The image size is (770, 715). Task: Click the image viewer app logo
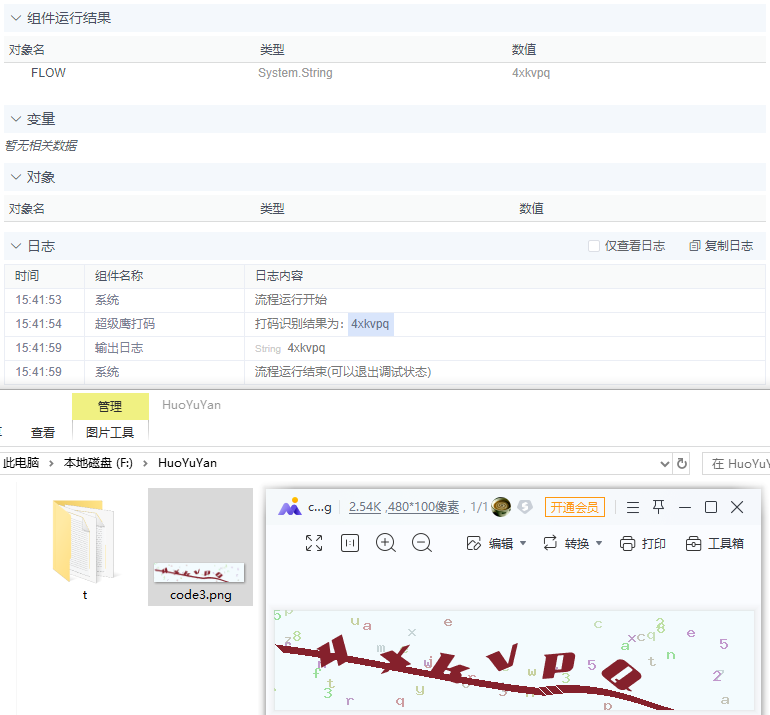[x=290, y=507]
